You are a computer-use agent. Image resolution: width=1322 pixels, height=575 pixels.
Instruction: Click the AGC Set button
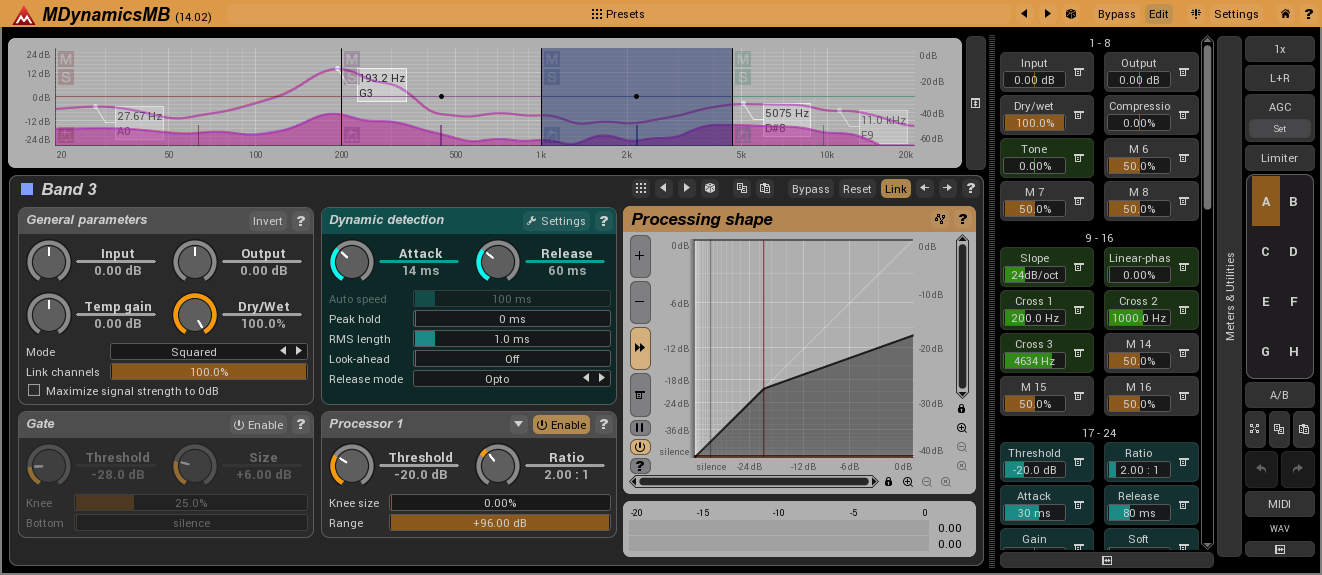click(1279, 129)
